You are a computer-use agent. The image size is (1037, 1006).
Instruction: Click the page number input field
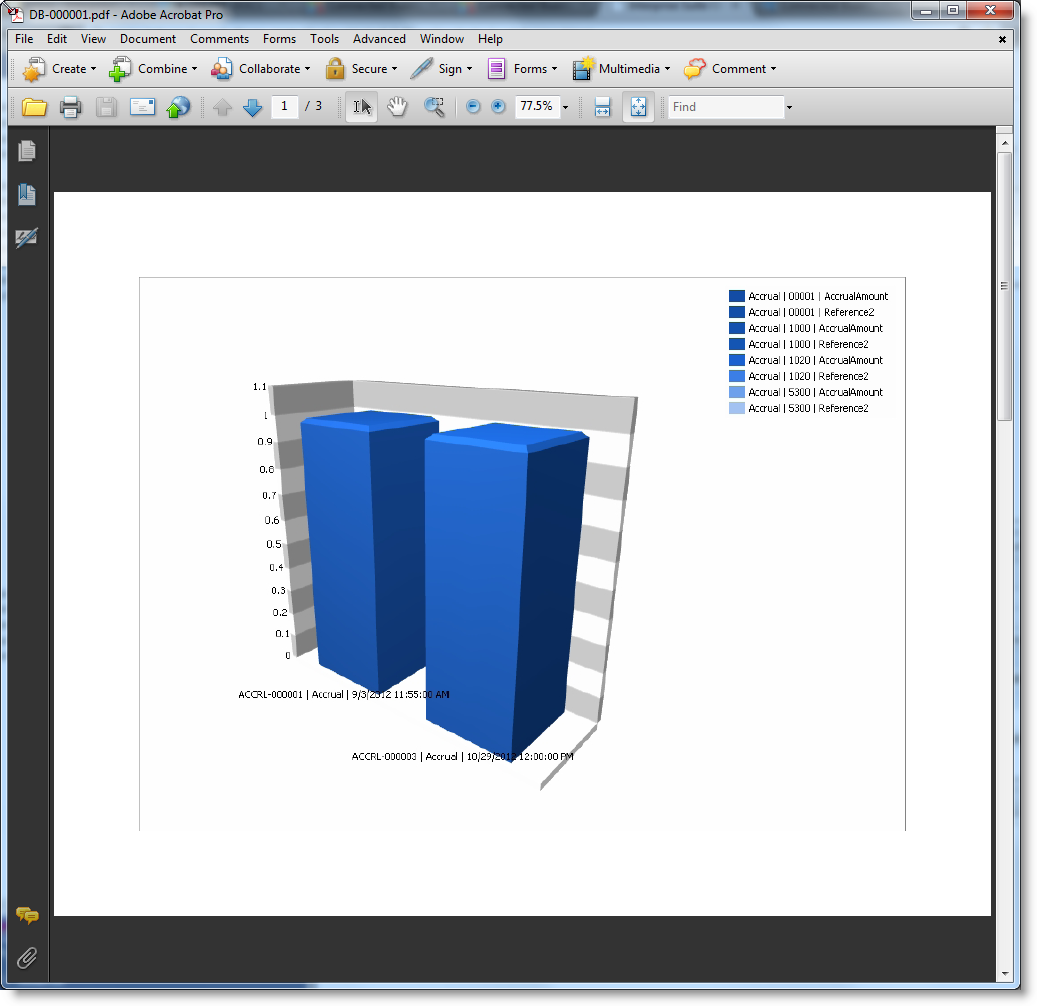pos(285,106)
